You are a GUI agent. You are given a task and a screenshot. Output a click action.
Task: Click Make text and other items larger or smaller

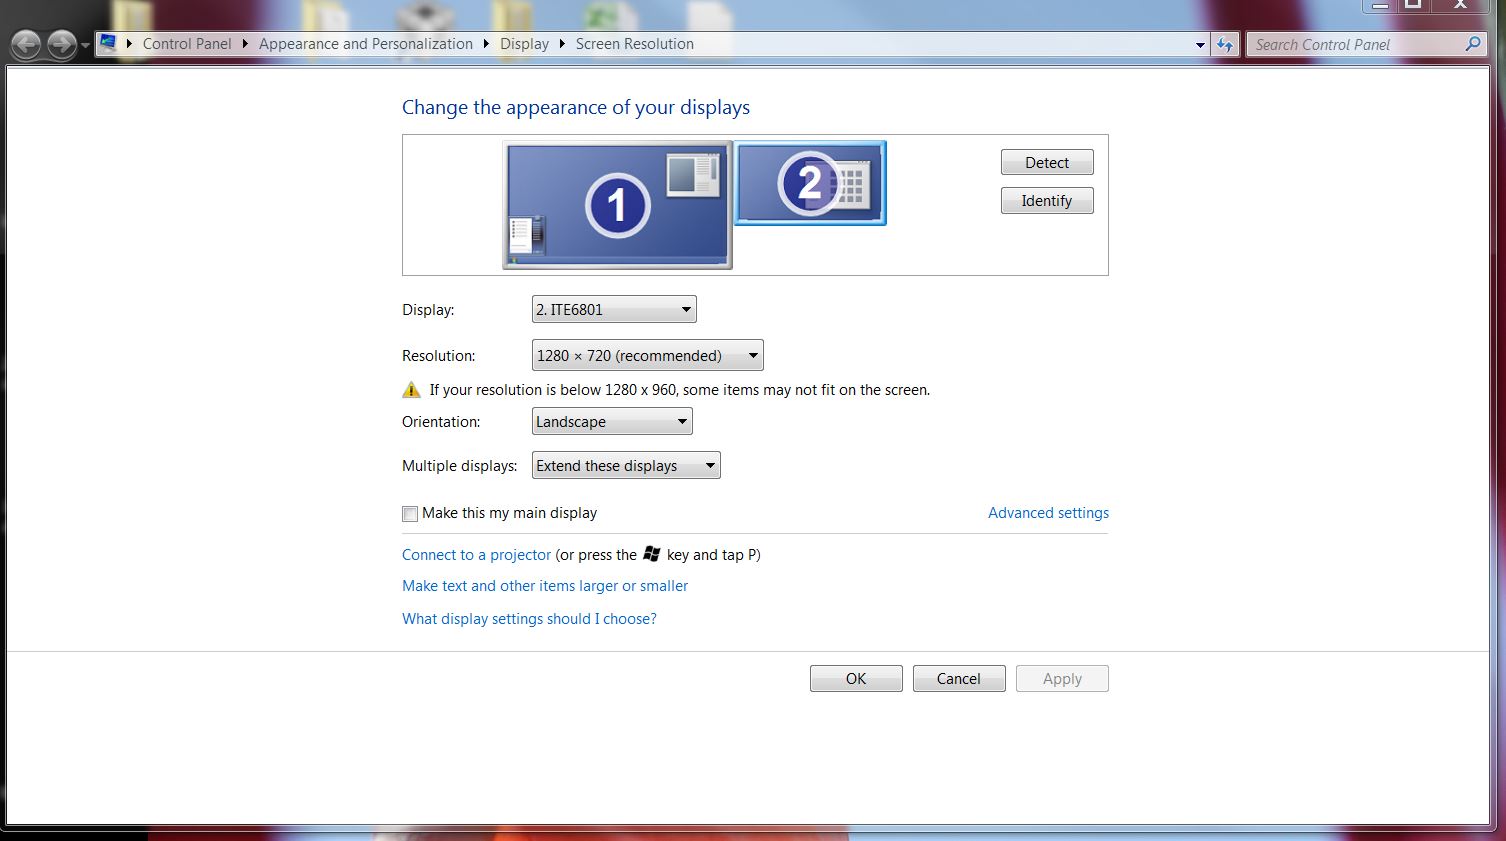tap(545, 586)
